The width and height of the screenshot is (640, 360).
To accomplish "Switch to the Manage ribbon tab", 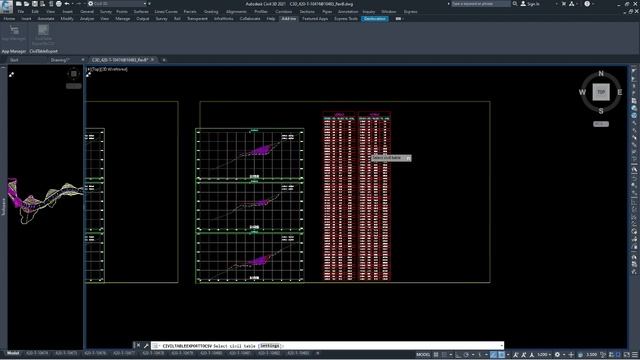I will [x=122, y=19].
